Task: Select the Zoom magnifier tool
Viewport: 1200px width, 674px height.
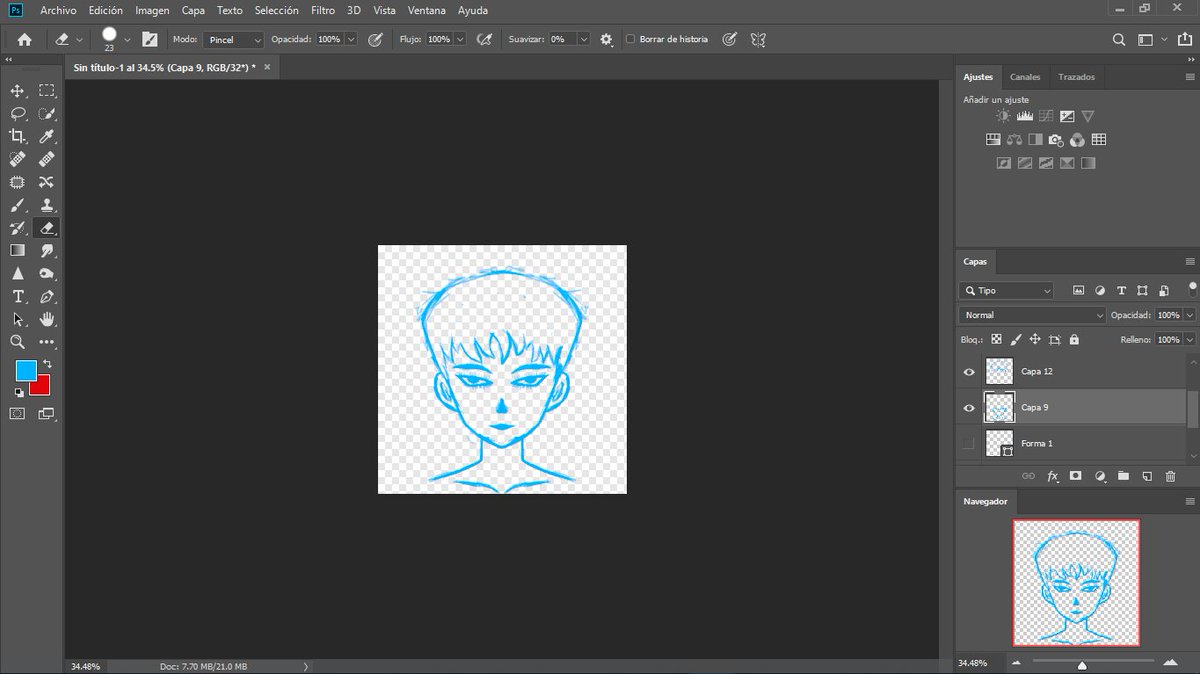Action: click(x=17, y=342)
